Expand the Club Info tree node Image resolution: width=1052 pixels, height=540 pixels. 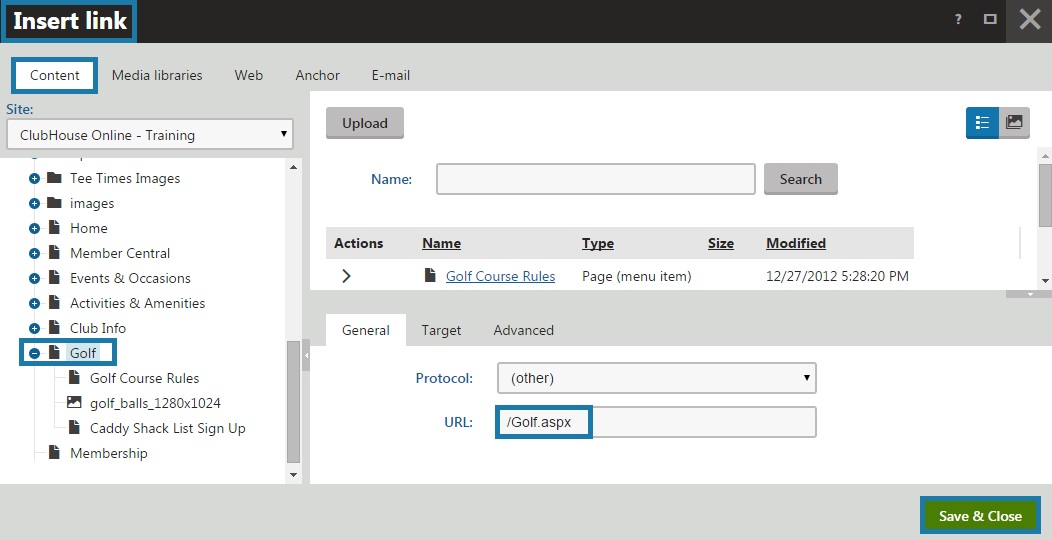[34, 328]
